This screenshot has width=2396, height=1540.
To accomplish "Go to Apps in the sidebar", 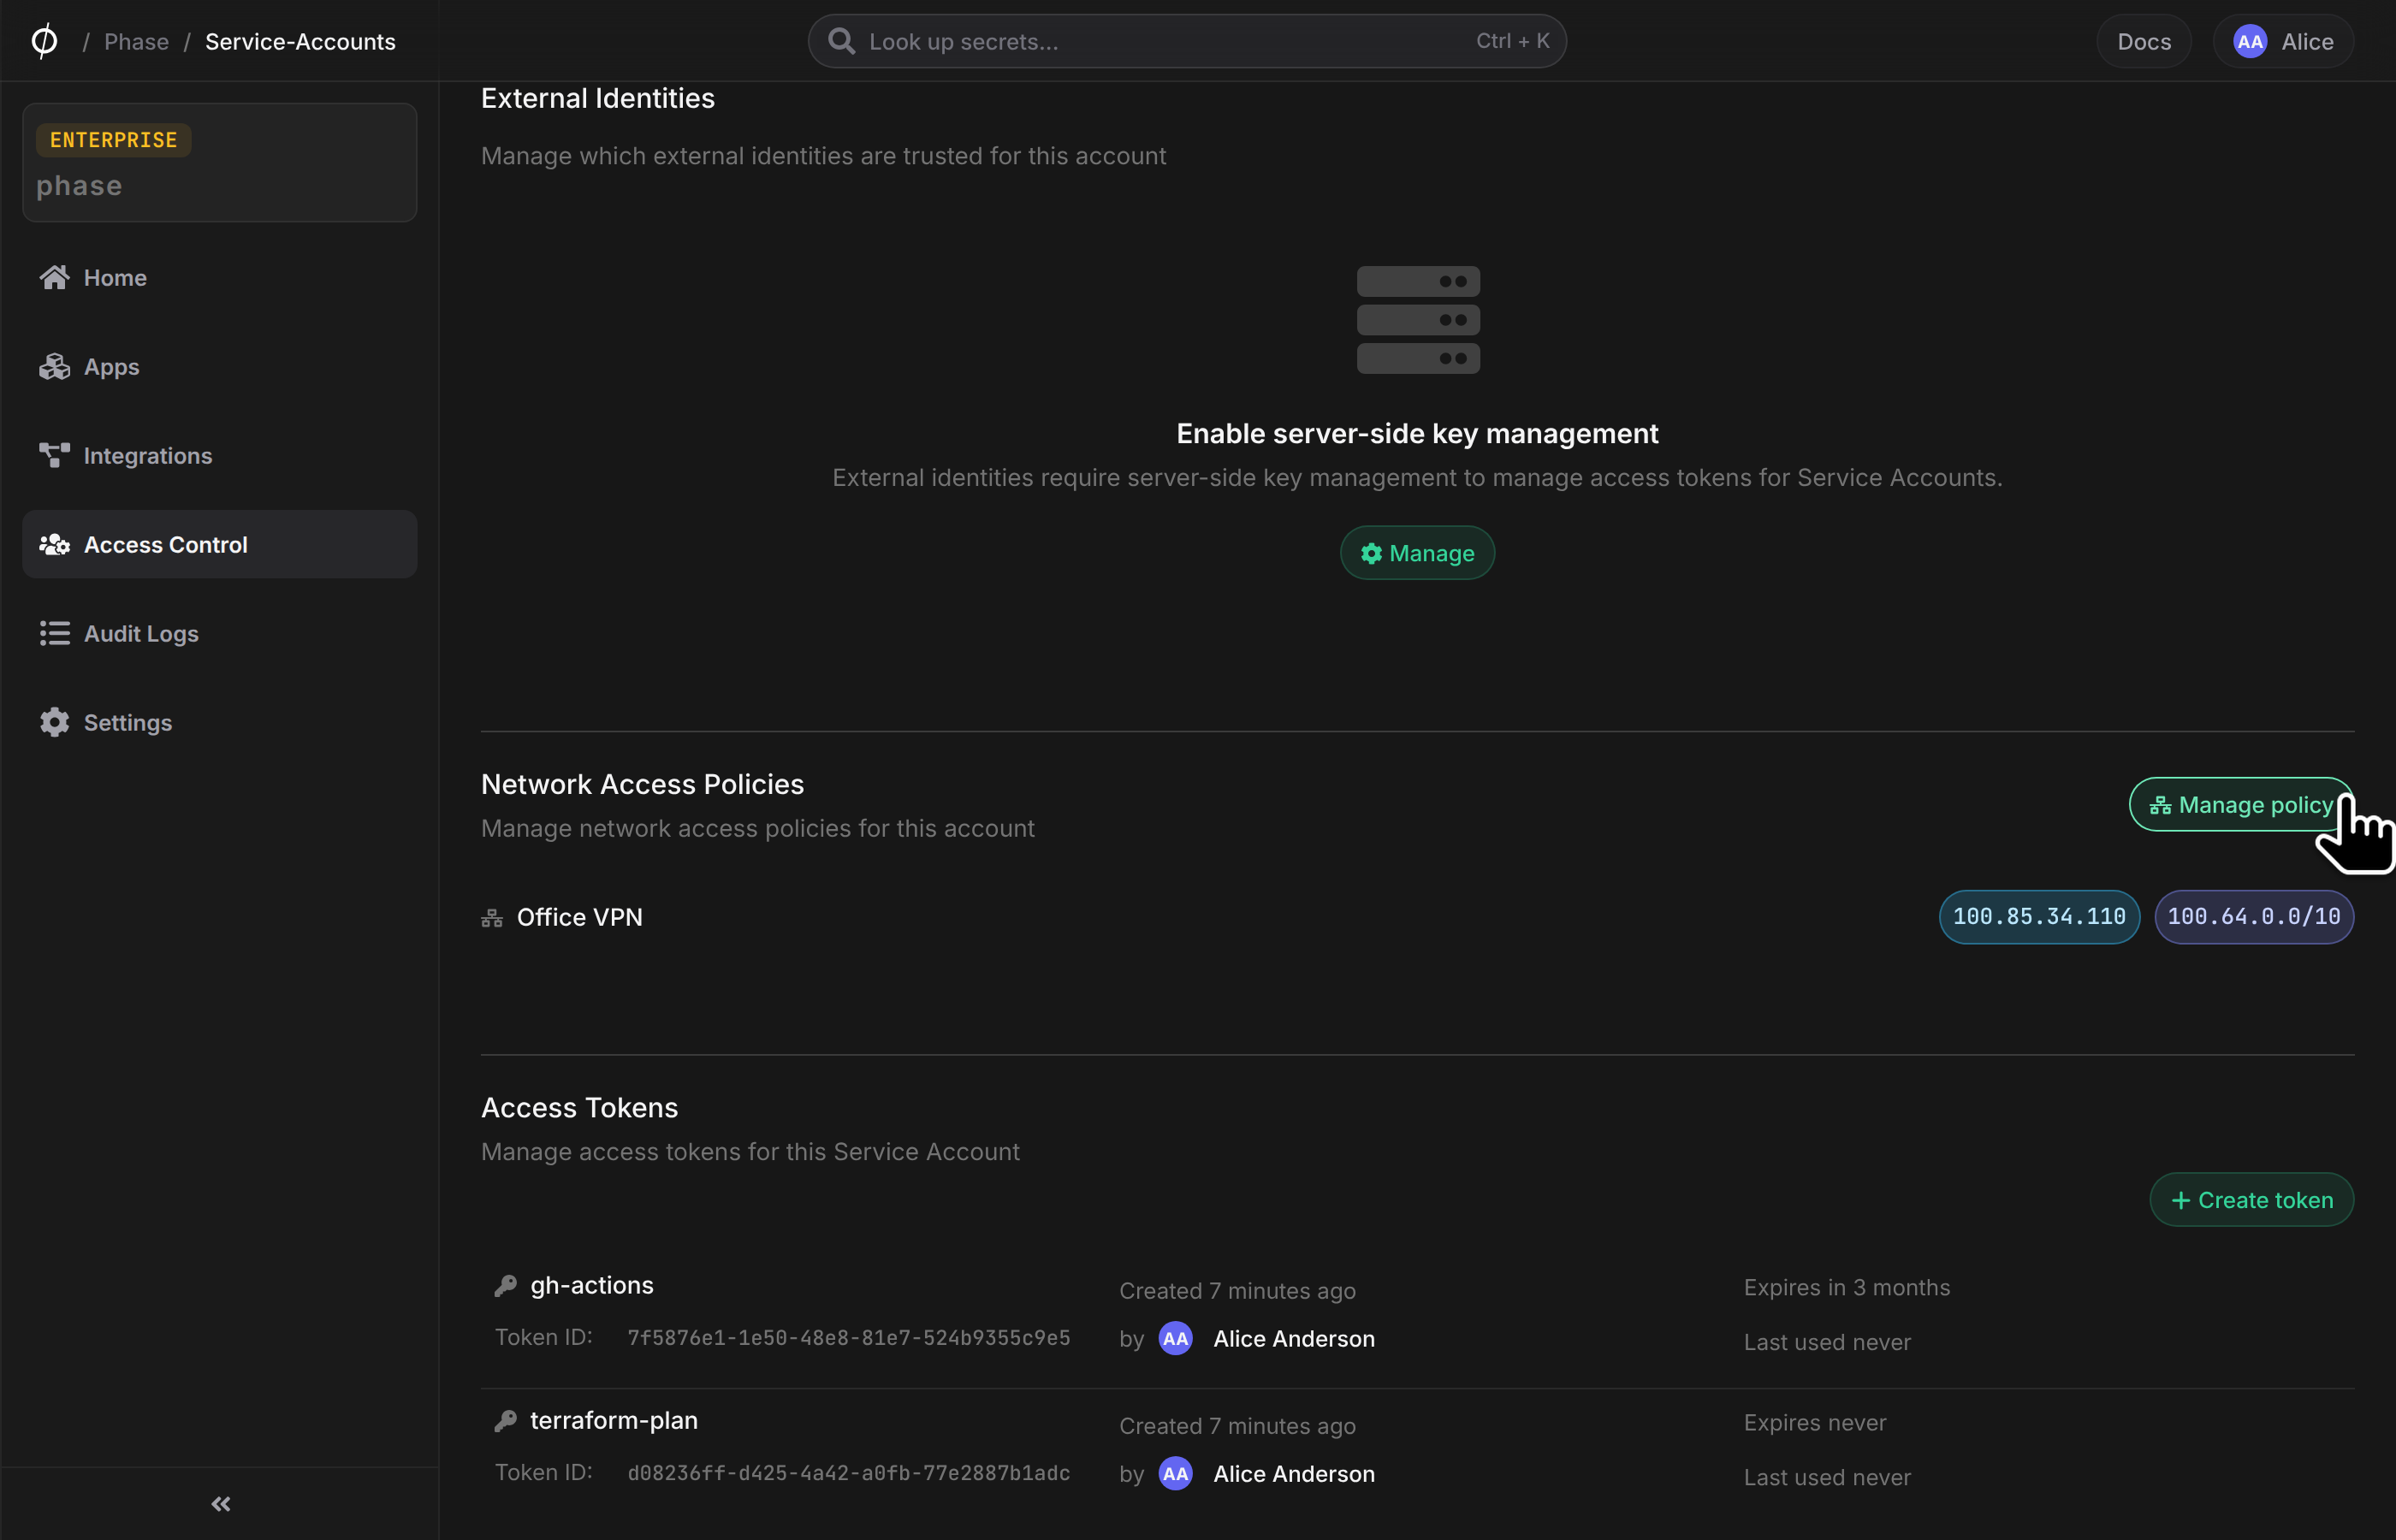I will click(x=219, y=366).
